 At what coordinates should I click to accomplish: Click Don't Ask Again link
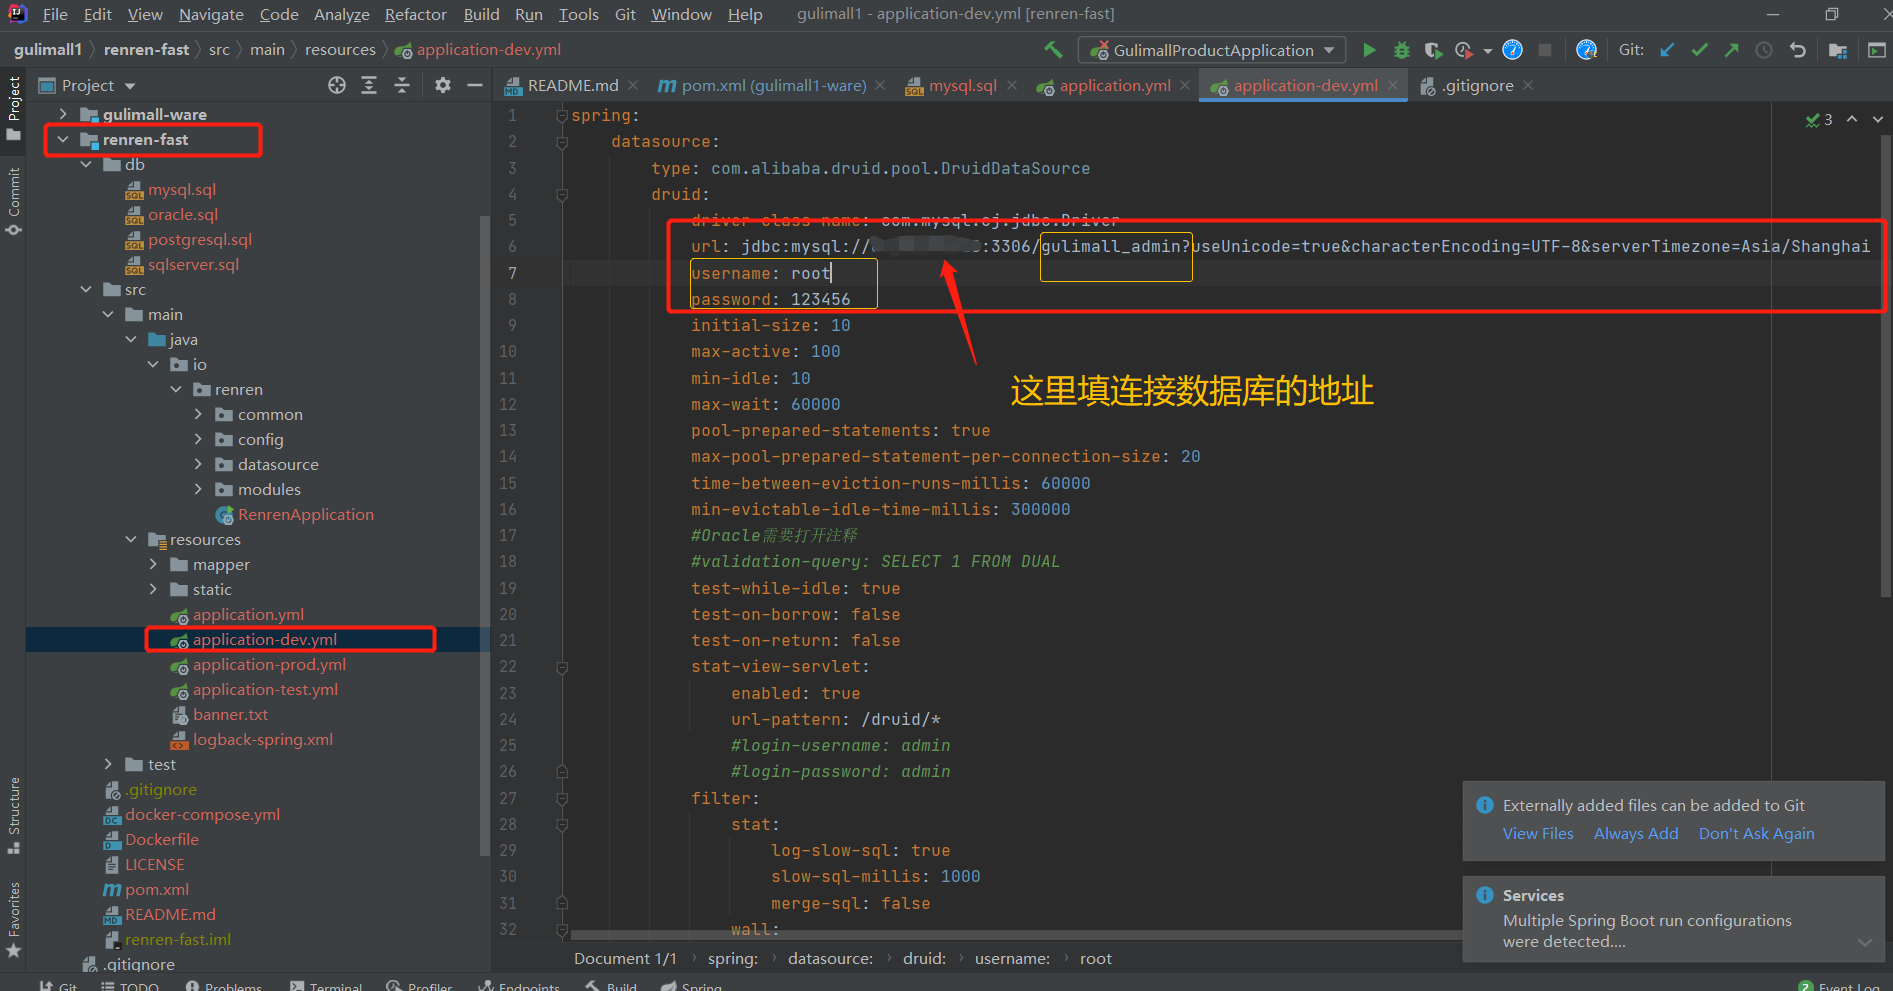(x=1756, y=834)
